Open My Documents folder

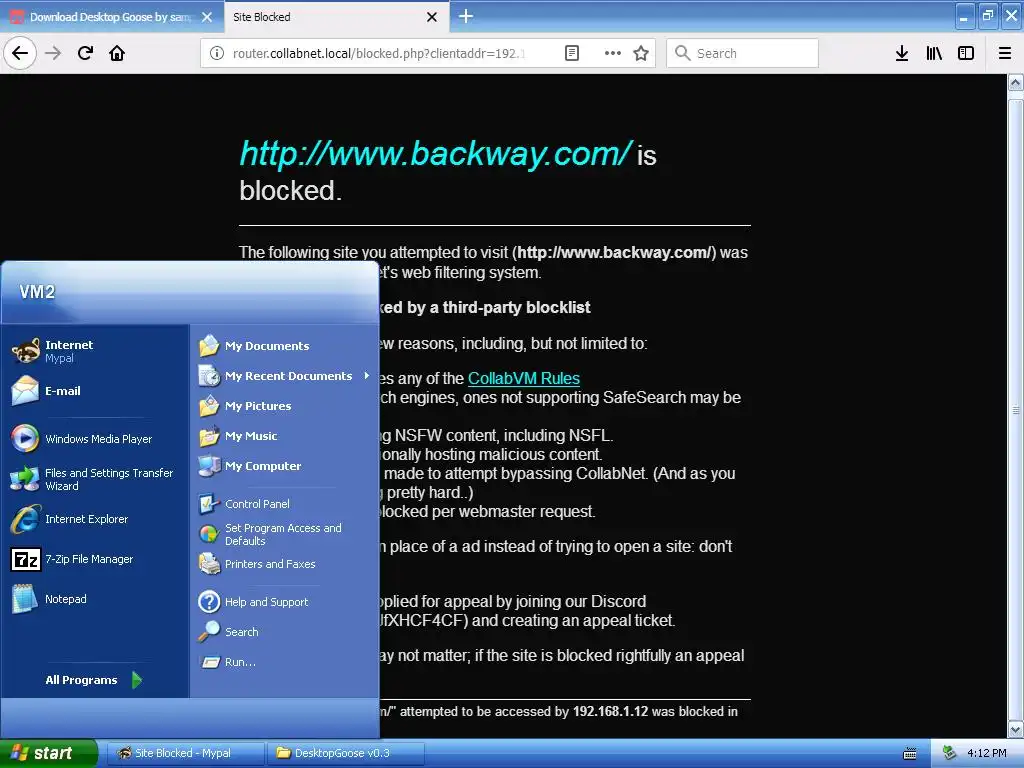click(284, 345)
